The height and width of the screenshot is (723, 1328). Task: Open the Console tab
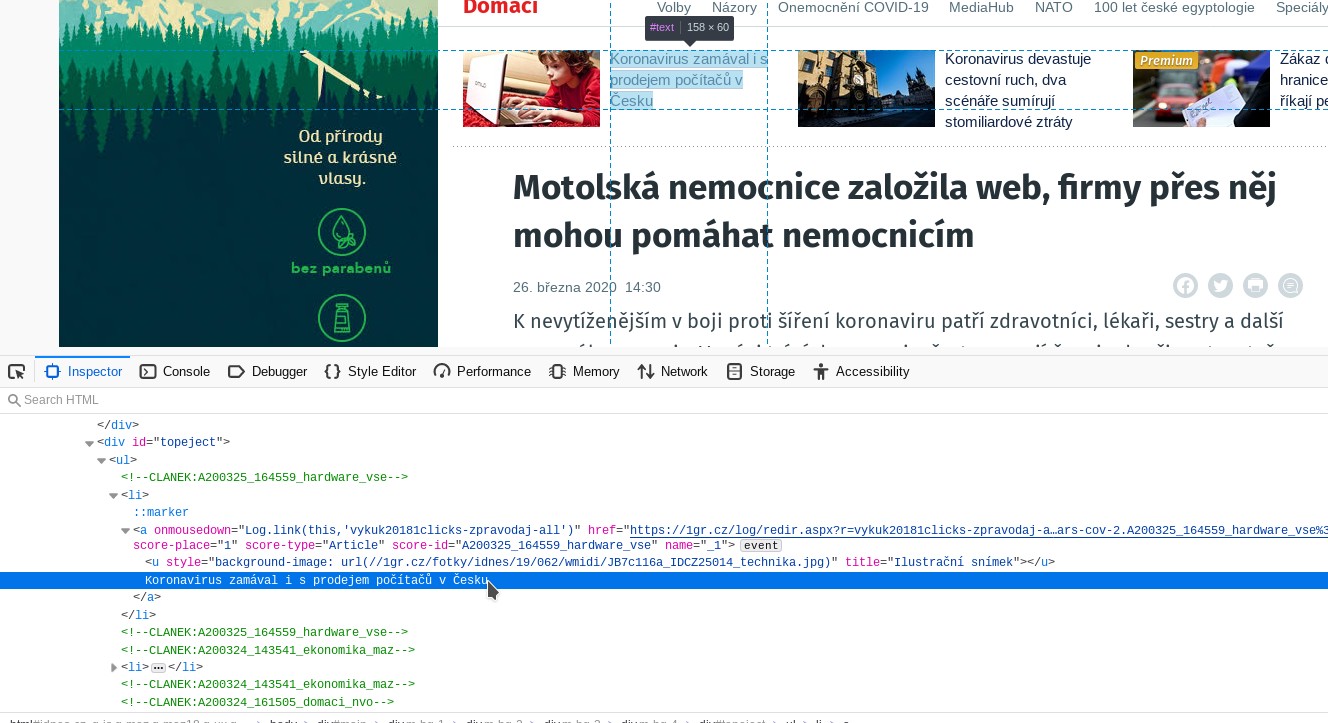[174, 372]
